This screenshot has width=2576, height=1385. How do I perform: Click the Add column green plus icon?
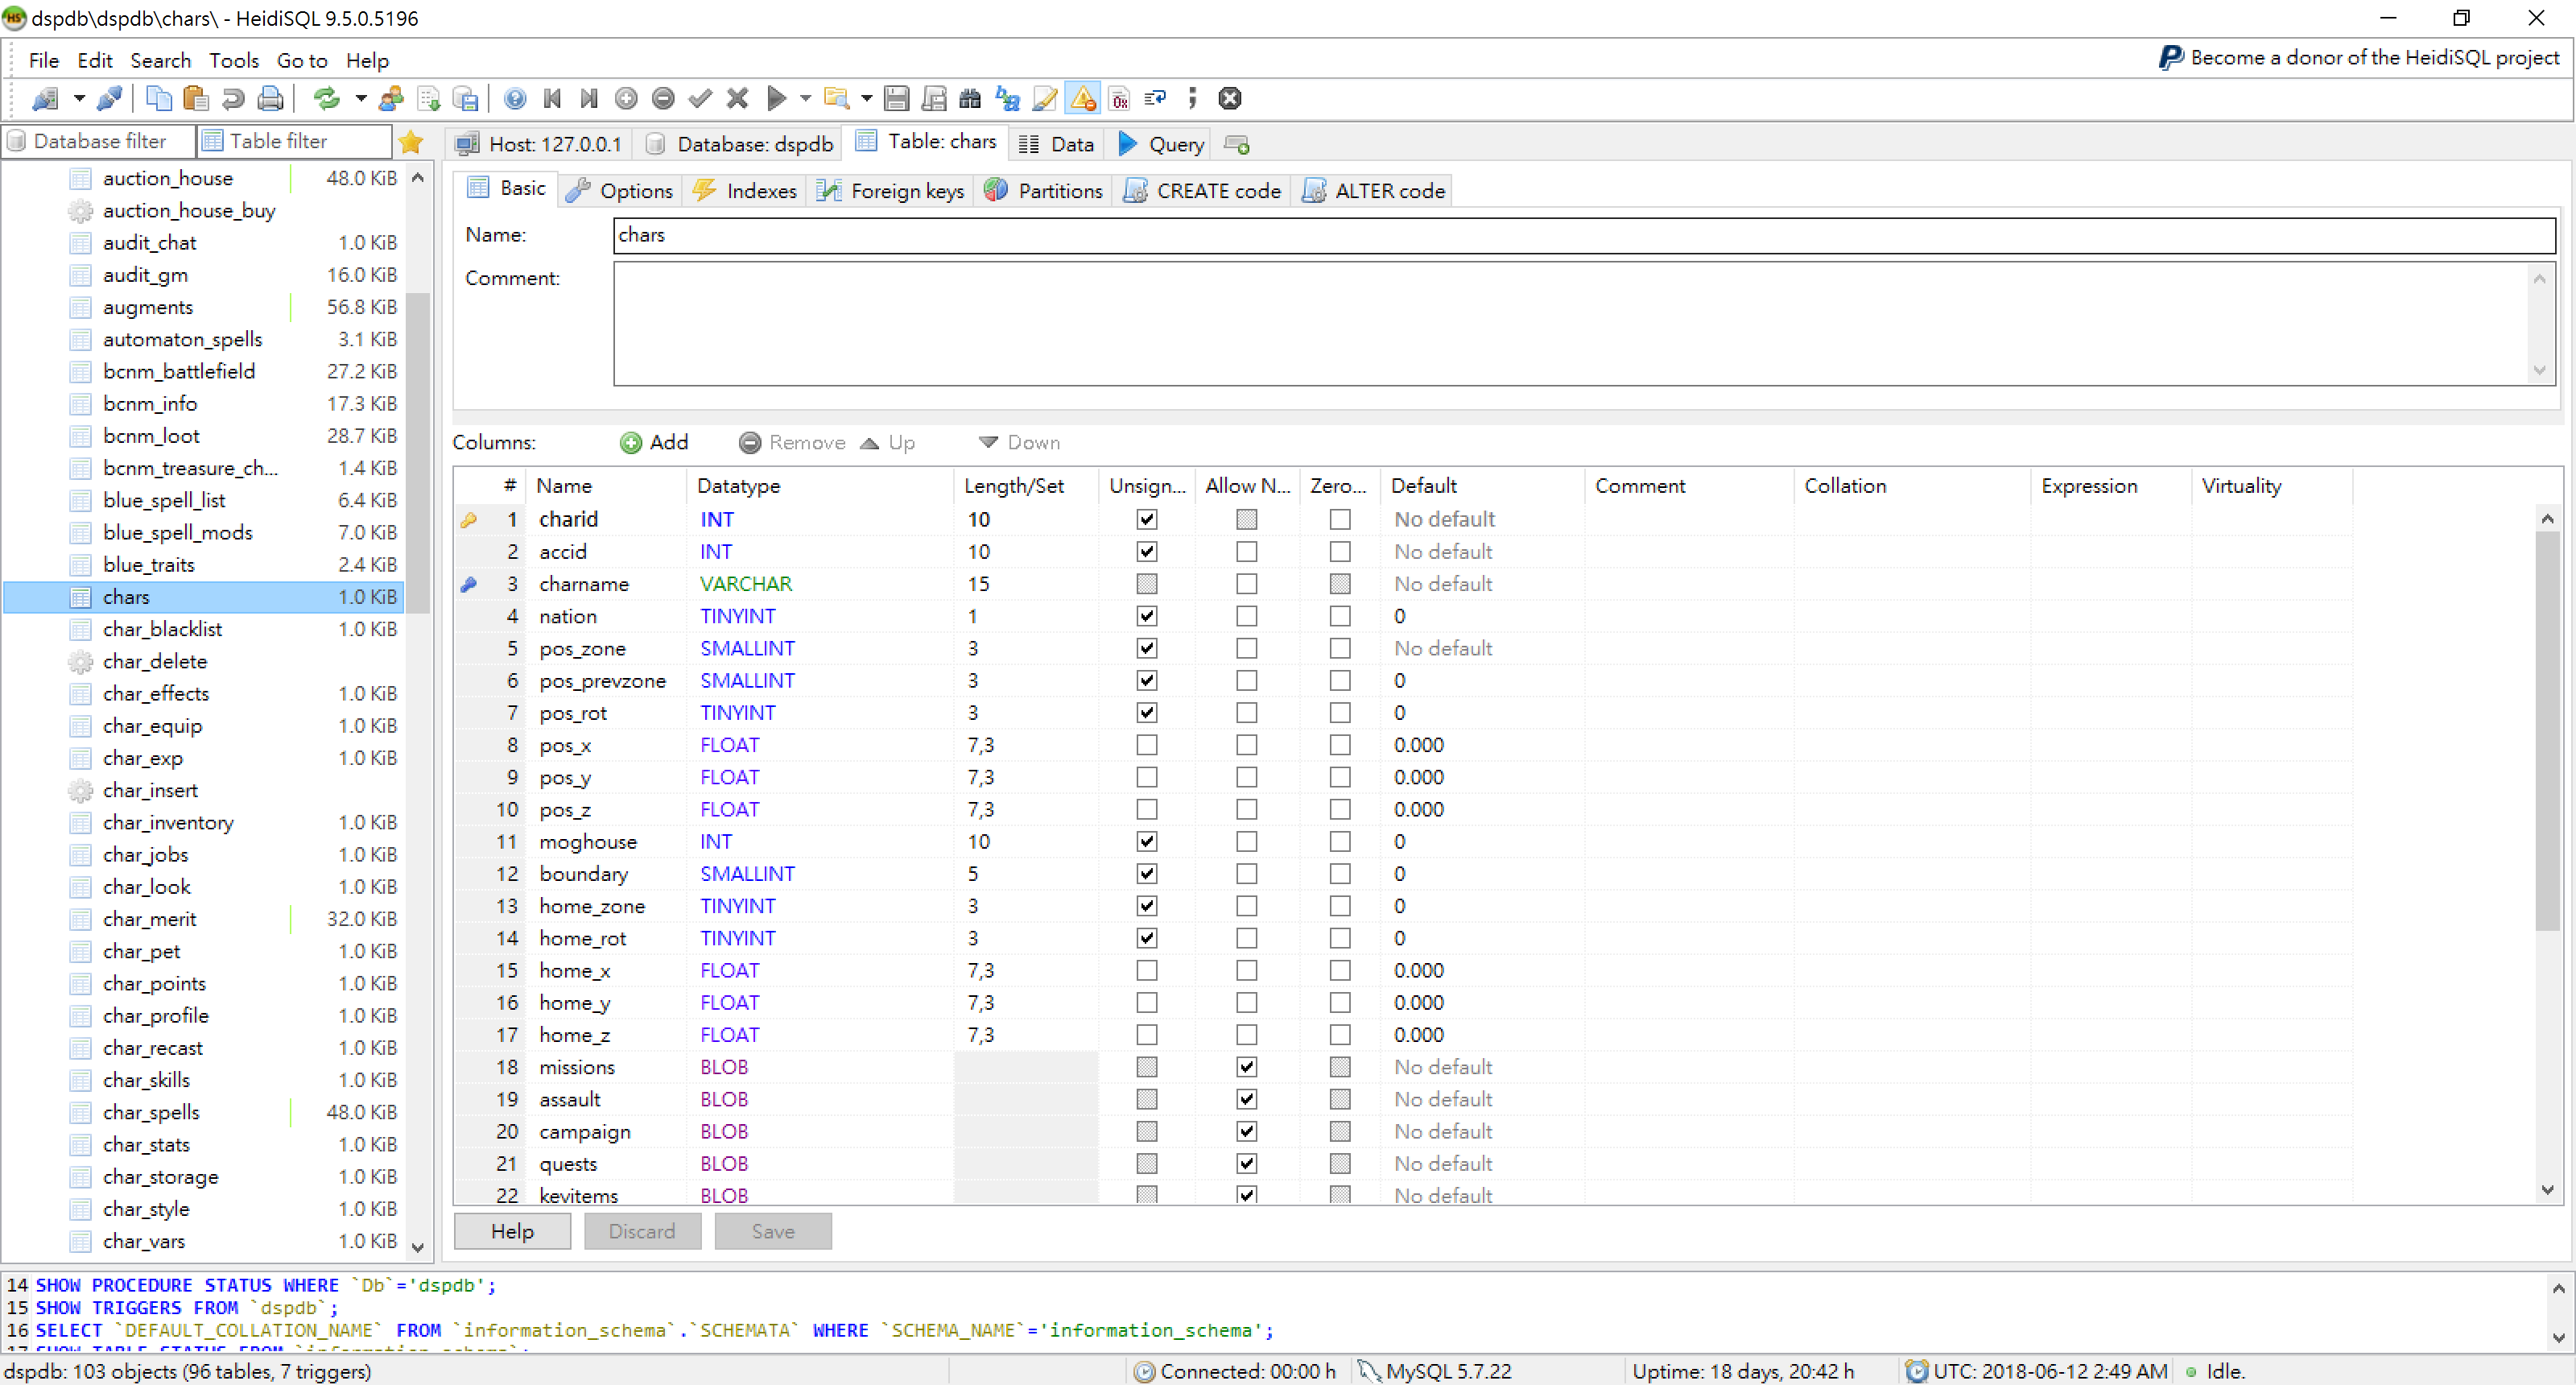tap(631, 442)
